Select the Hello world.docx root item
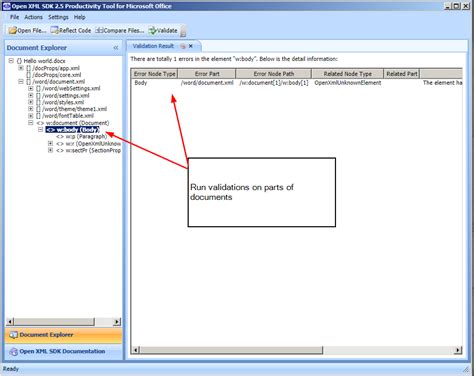Viewport: 474px width, 376px height. tap(41, 61)
